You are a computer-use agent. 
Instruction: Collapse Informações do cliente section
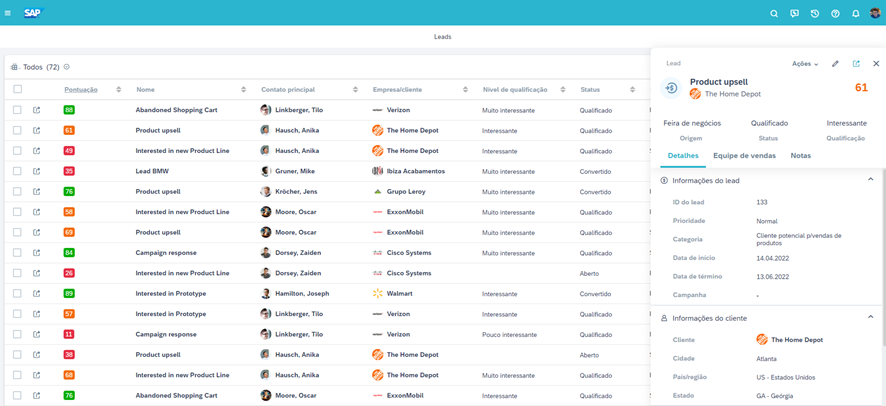click(871, 318)
